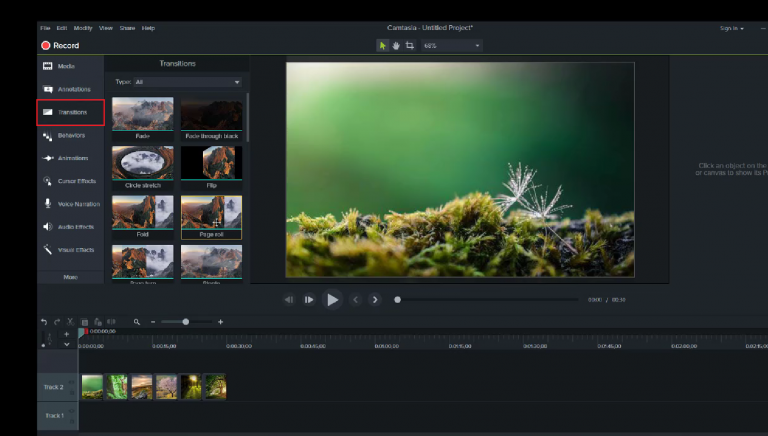This screenshot has width=768, height=436.
Task: Open the Voice Narration panel
Action: pyautogui.click(x=71, y=204)
